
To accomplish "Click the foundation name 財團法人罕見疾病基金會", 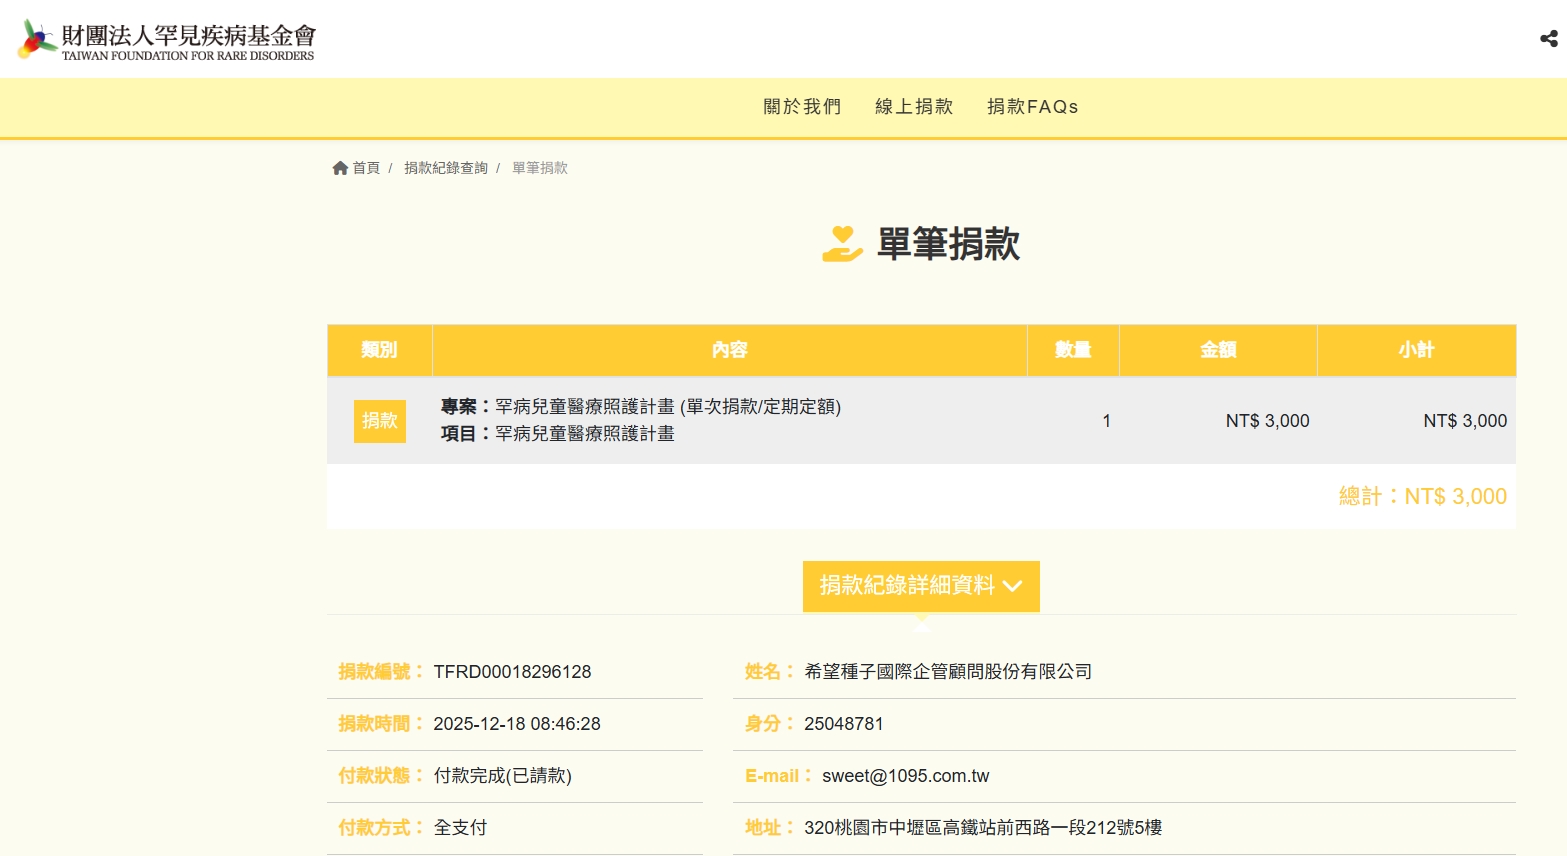I will 188,36.
